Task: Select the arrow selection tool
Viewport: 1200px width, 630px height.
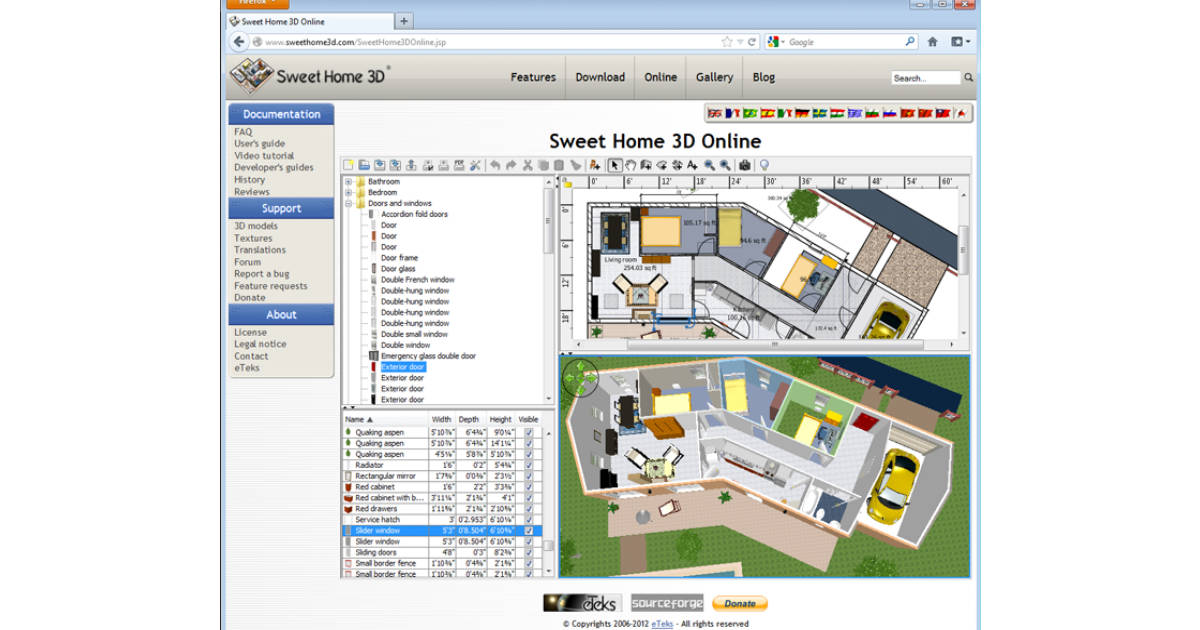Action: (613, 166)
